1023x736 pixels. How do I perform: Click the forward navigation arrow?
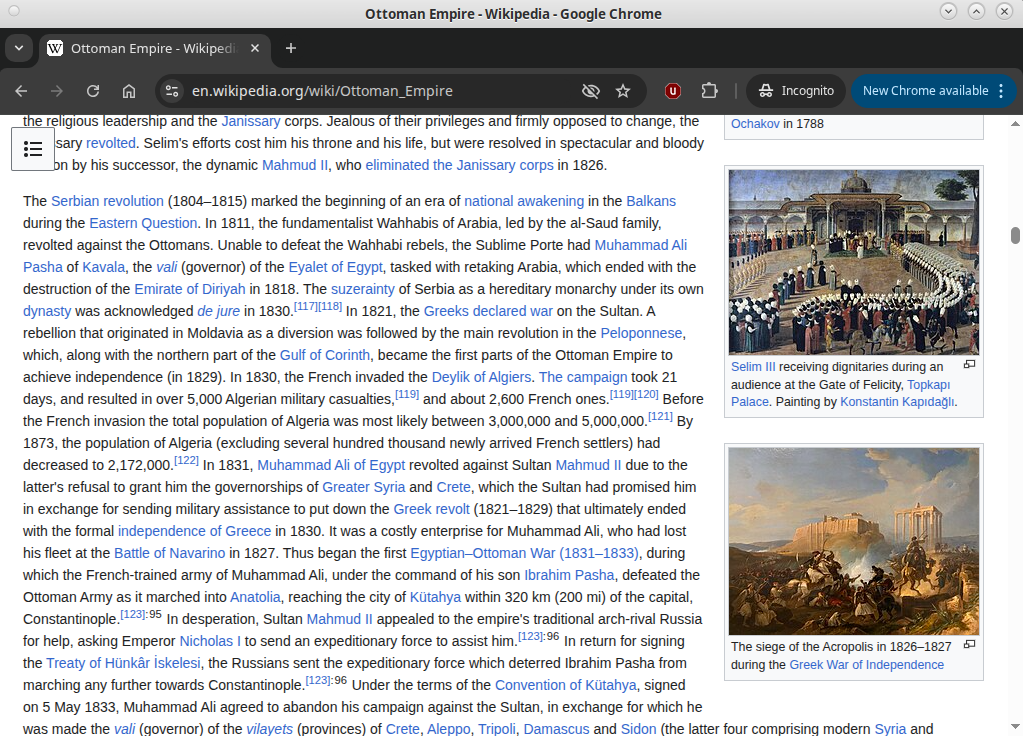tap(57, 91)
